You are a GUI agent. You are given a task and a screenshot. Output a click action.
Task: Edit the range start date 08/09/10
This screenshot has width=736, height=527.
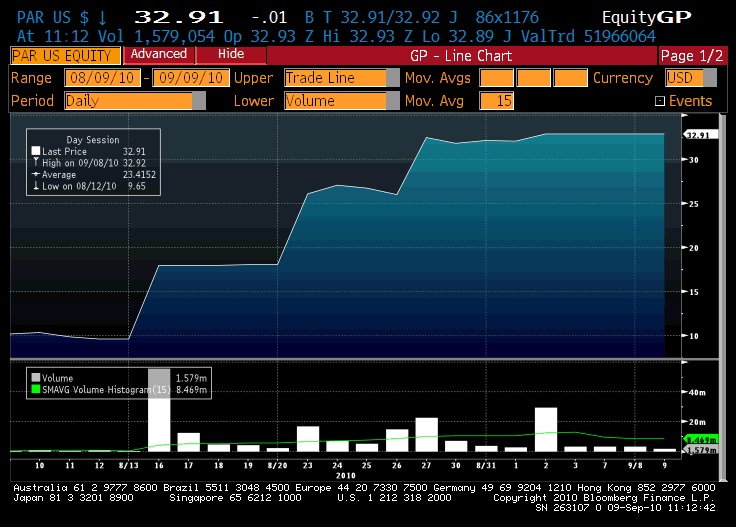pyautogui.click(x=102, y=78)
